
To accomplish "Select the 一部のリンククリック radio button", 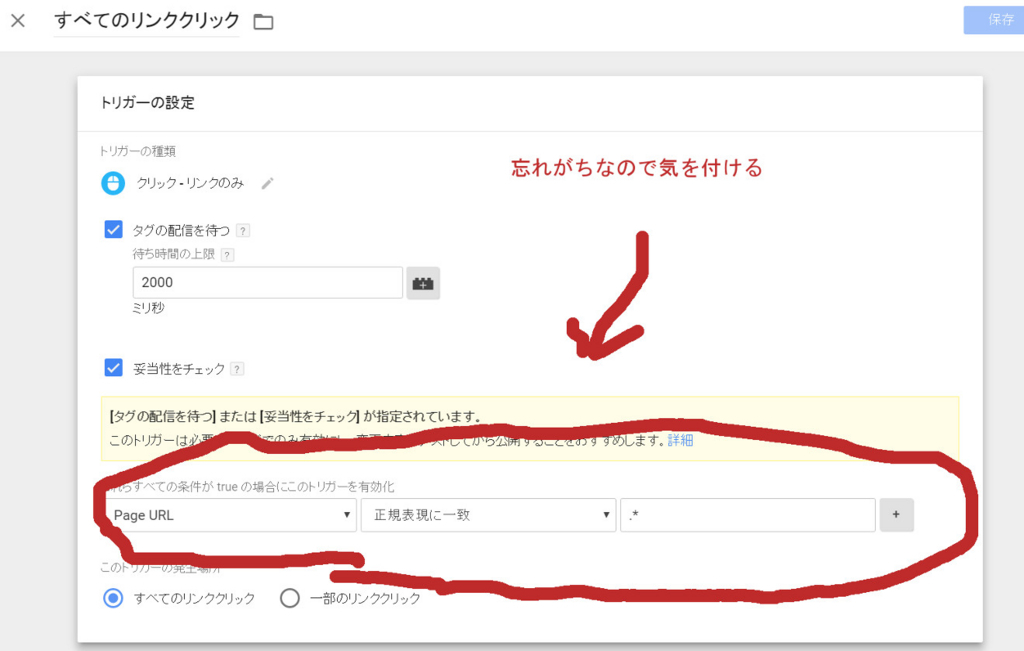I will [x=290, y=597].
